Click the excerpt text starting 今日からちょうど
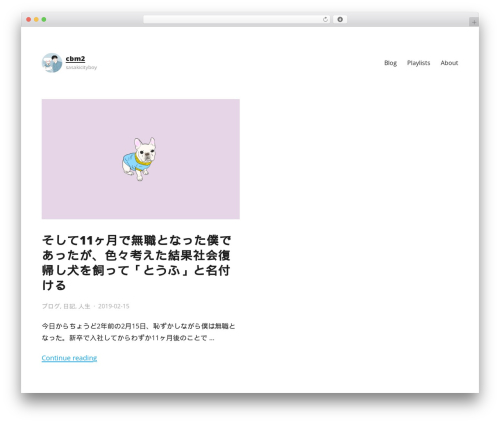This screenshot has height=423, width=500. (x=138, y=332)
